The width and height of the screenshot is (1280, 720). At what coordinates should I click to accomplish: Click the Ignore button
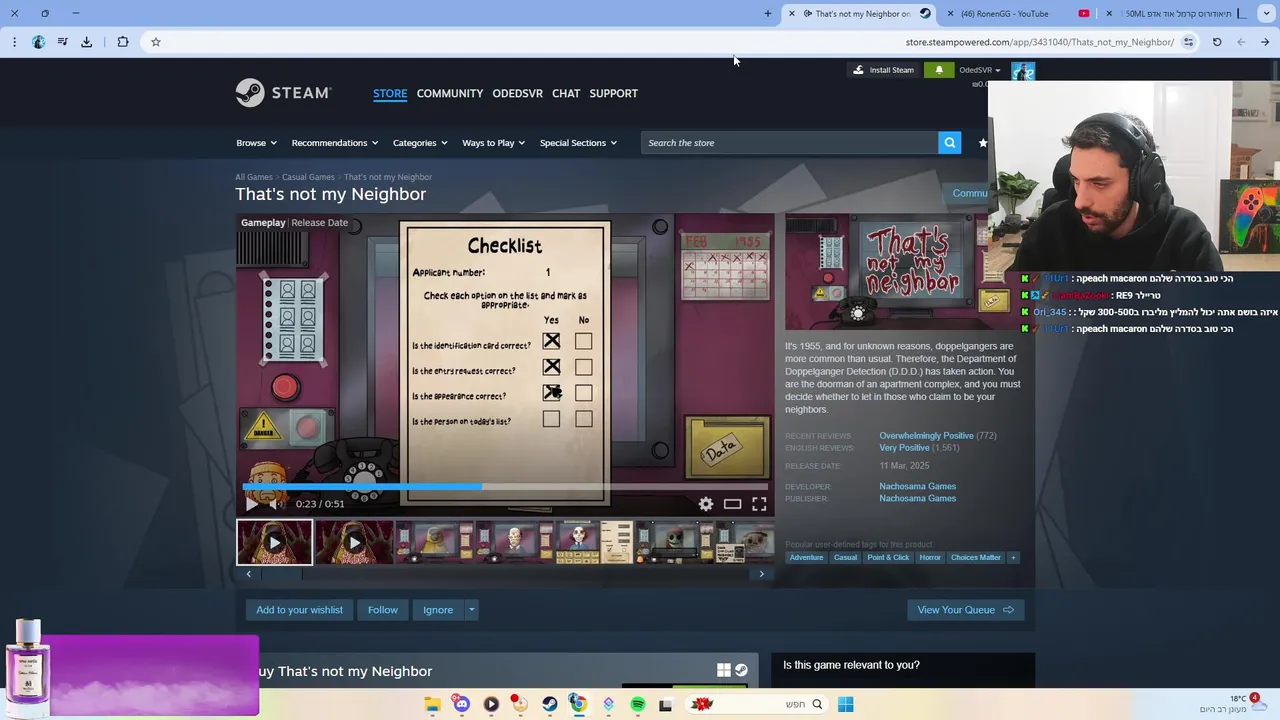[x=438, y=610]
